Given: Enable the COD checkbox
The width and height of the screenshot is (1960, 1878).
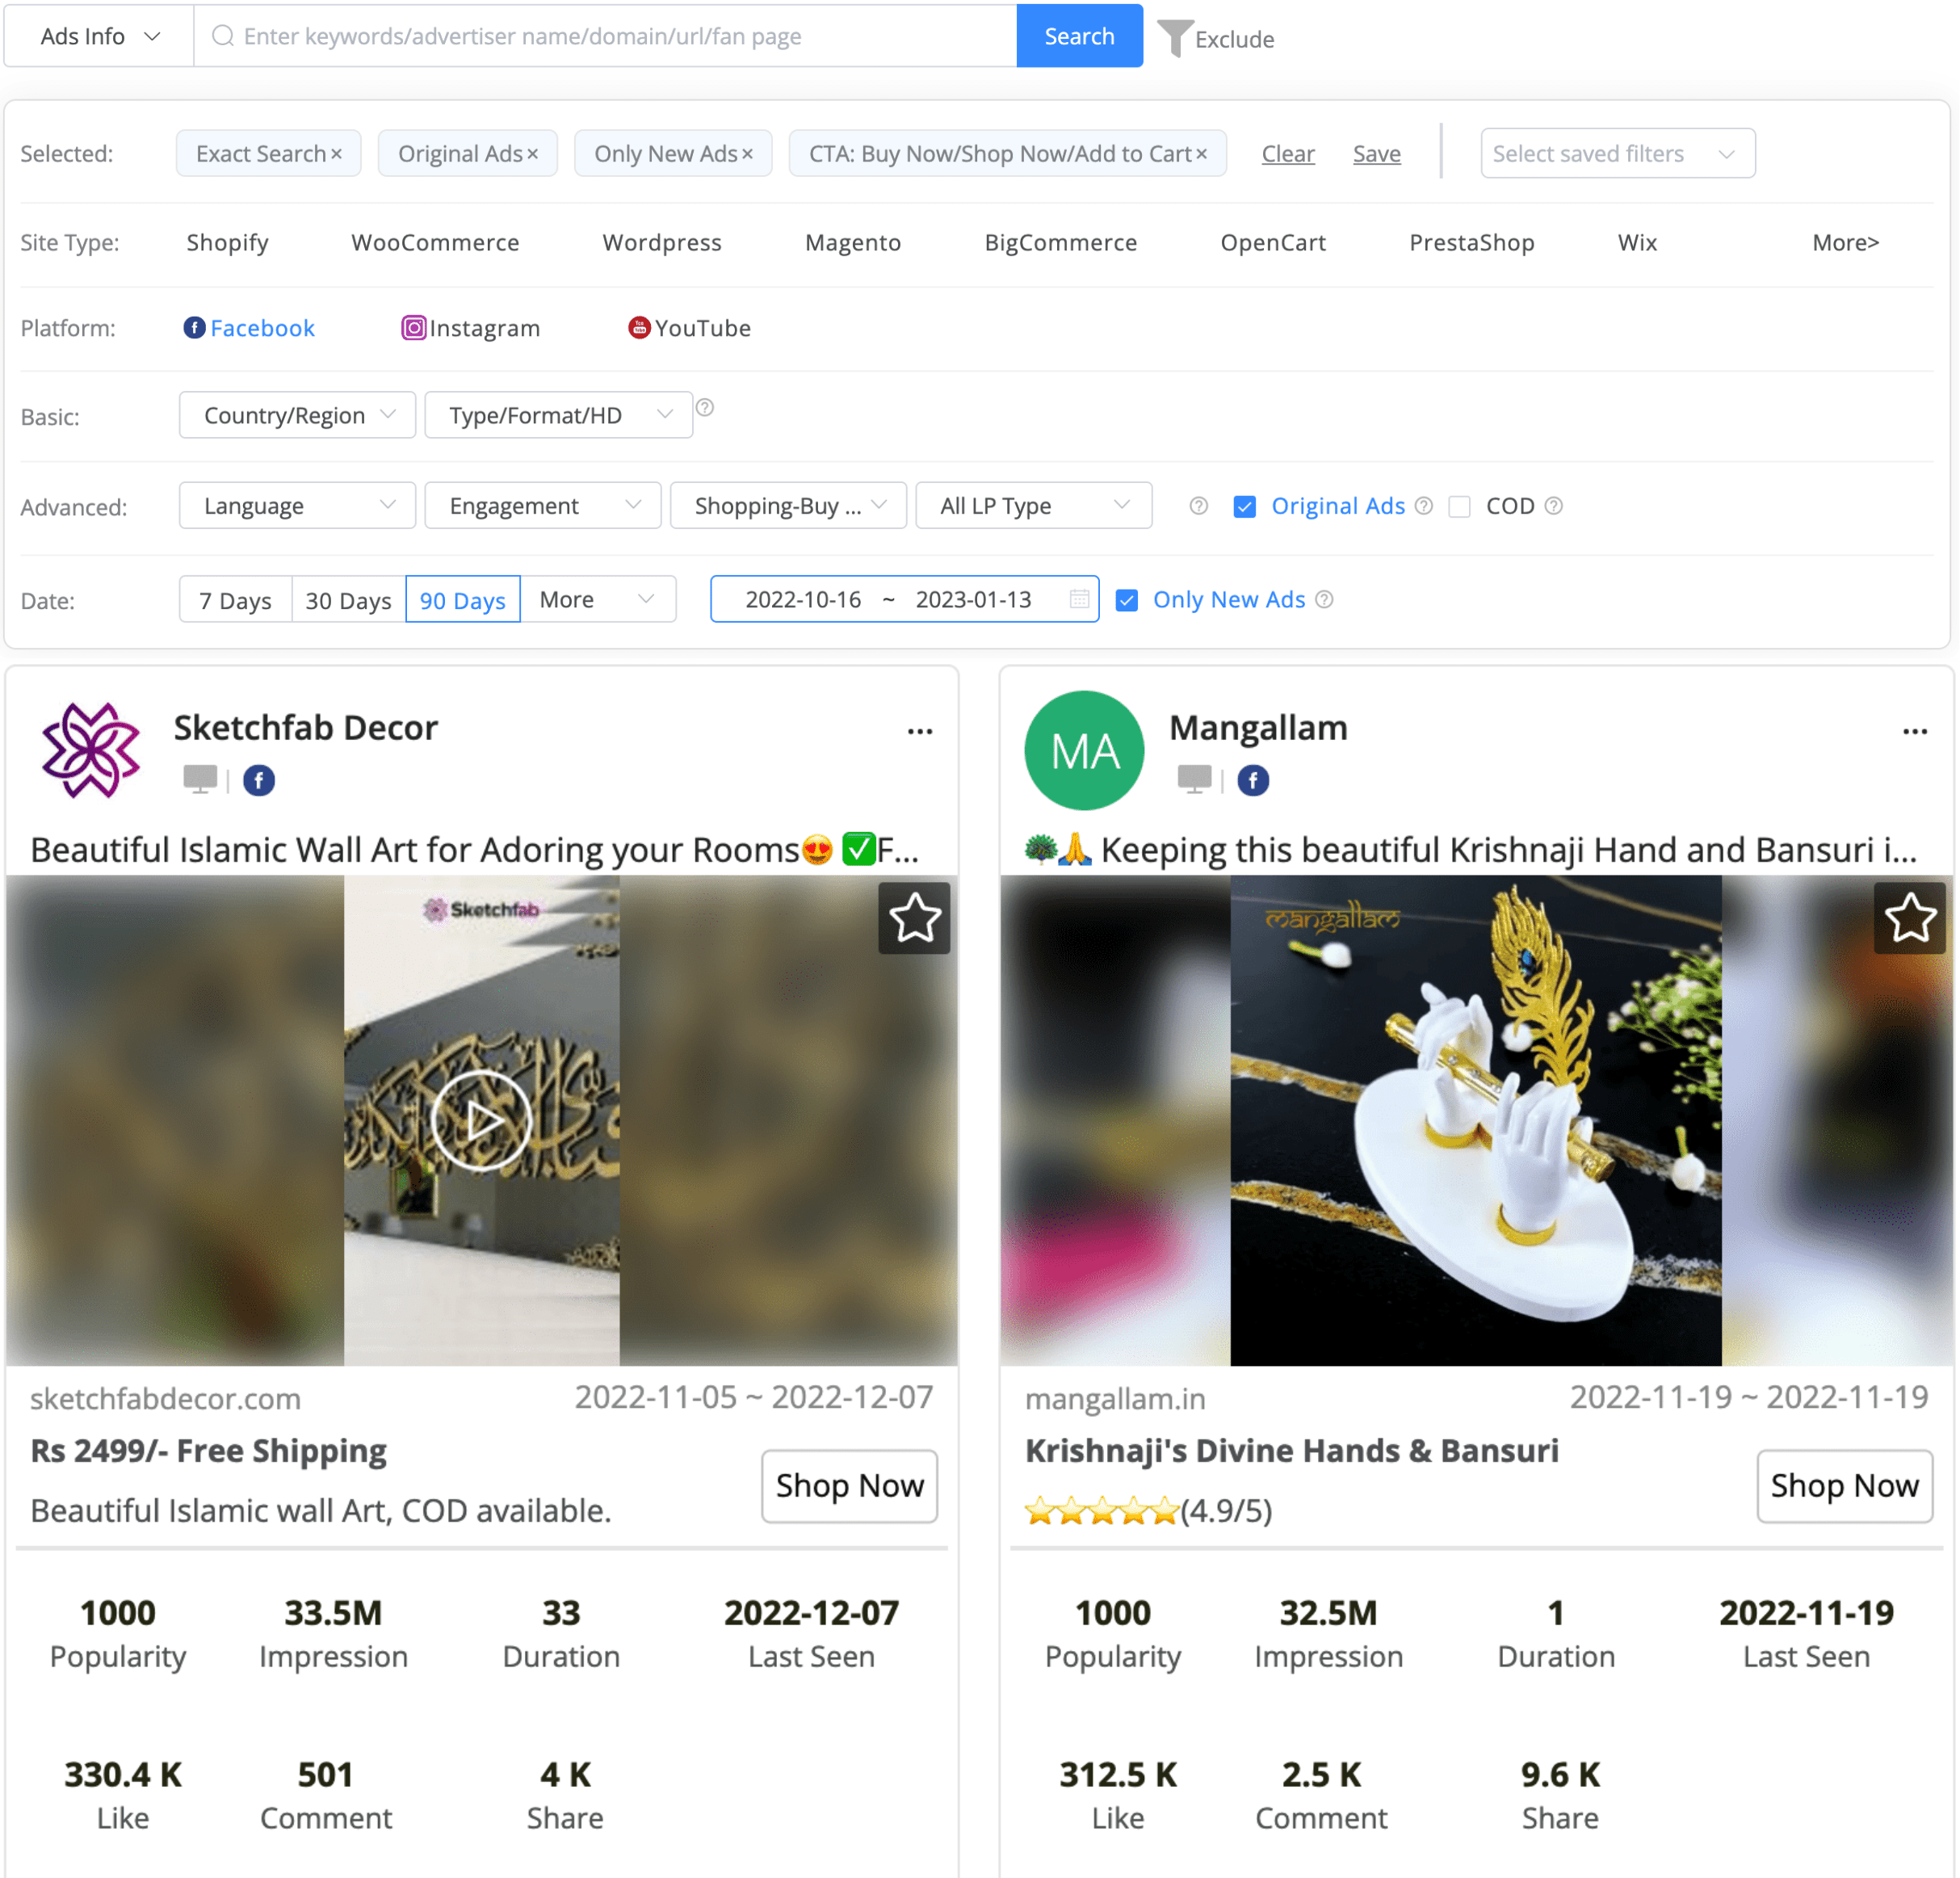Looking at the screenshot, I should pyautogui.click(x=1459, y=507).
